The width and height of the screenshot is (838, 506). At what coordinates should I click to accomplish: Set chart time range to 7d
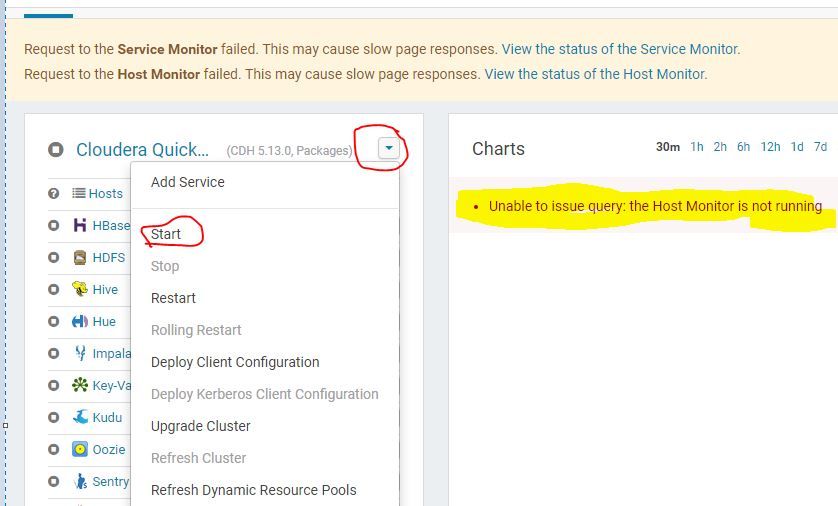(x=820, y=147)
